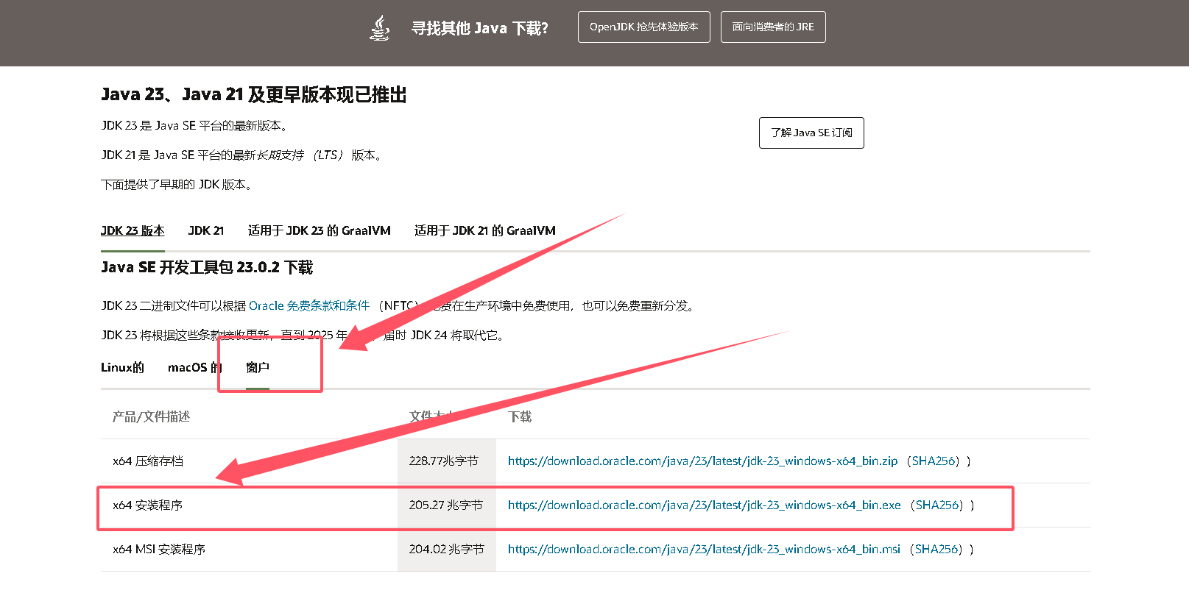Switch to the JDK 23 版本 tab
Image resolution: width=1198 pixels, height=601 pixels.
pos(132,230)
